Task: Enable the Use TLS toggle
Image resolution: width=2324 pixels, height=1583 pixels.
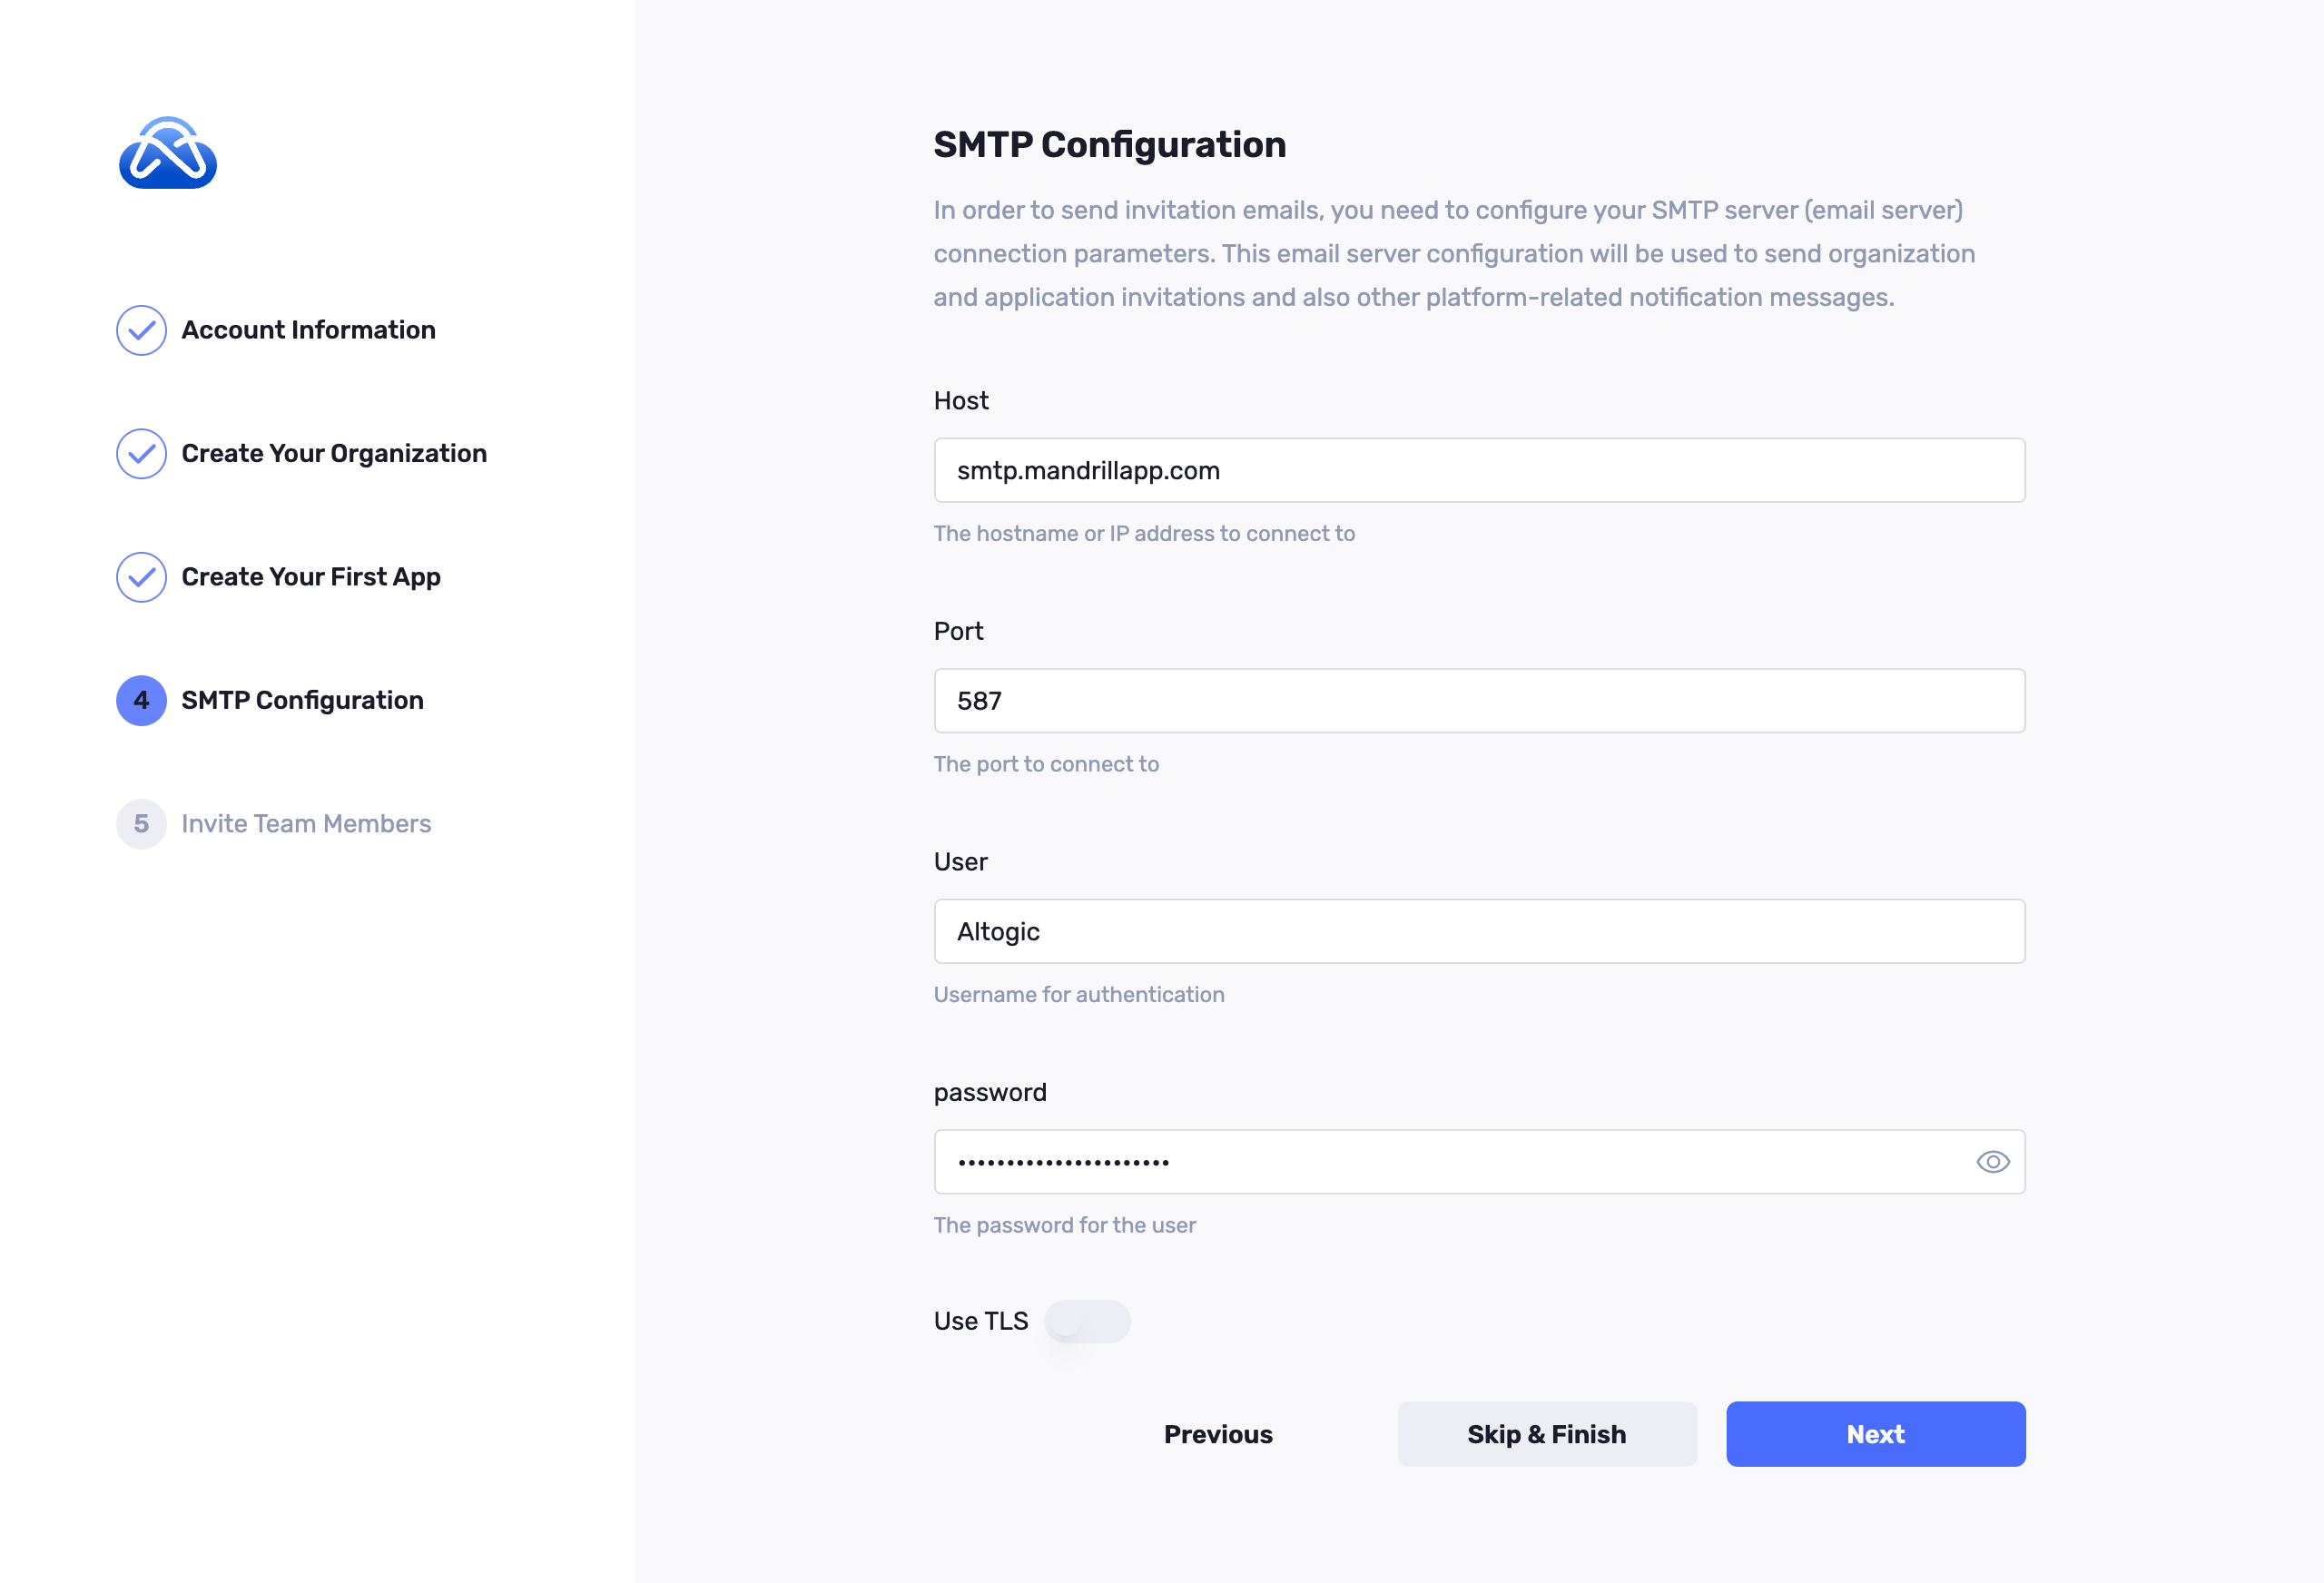Action: pos(1086,1321)
